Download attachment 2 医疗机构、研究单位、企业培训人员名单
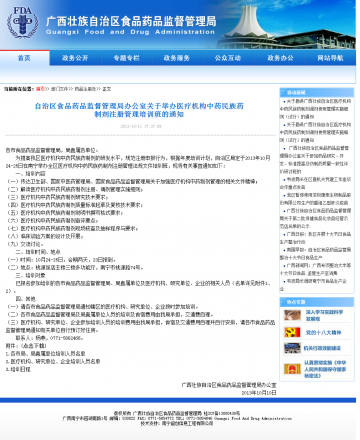The height and width of the screenshot is (440, 360). pyautogui.click(x=53, y=361)
